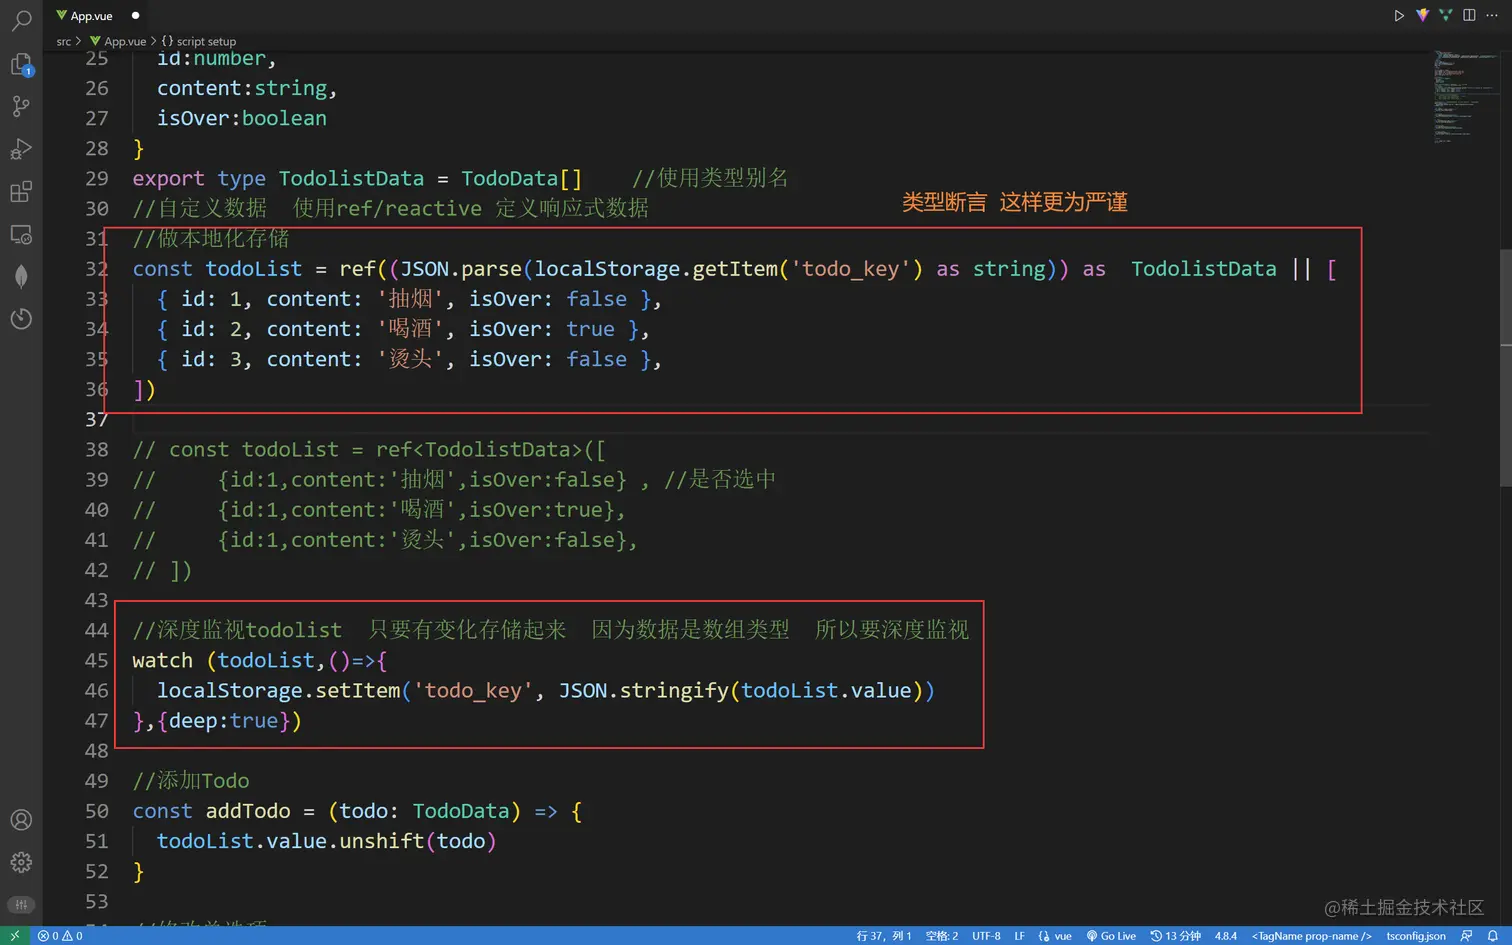Open the Search view in activity bar
The width and height of the screenshot is (1512, 945).
(21, 21)
